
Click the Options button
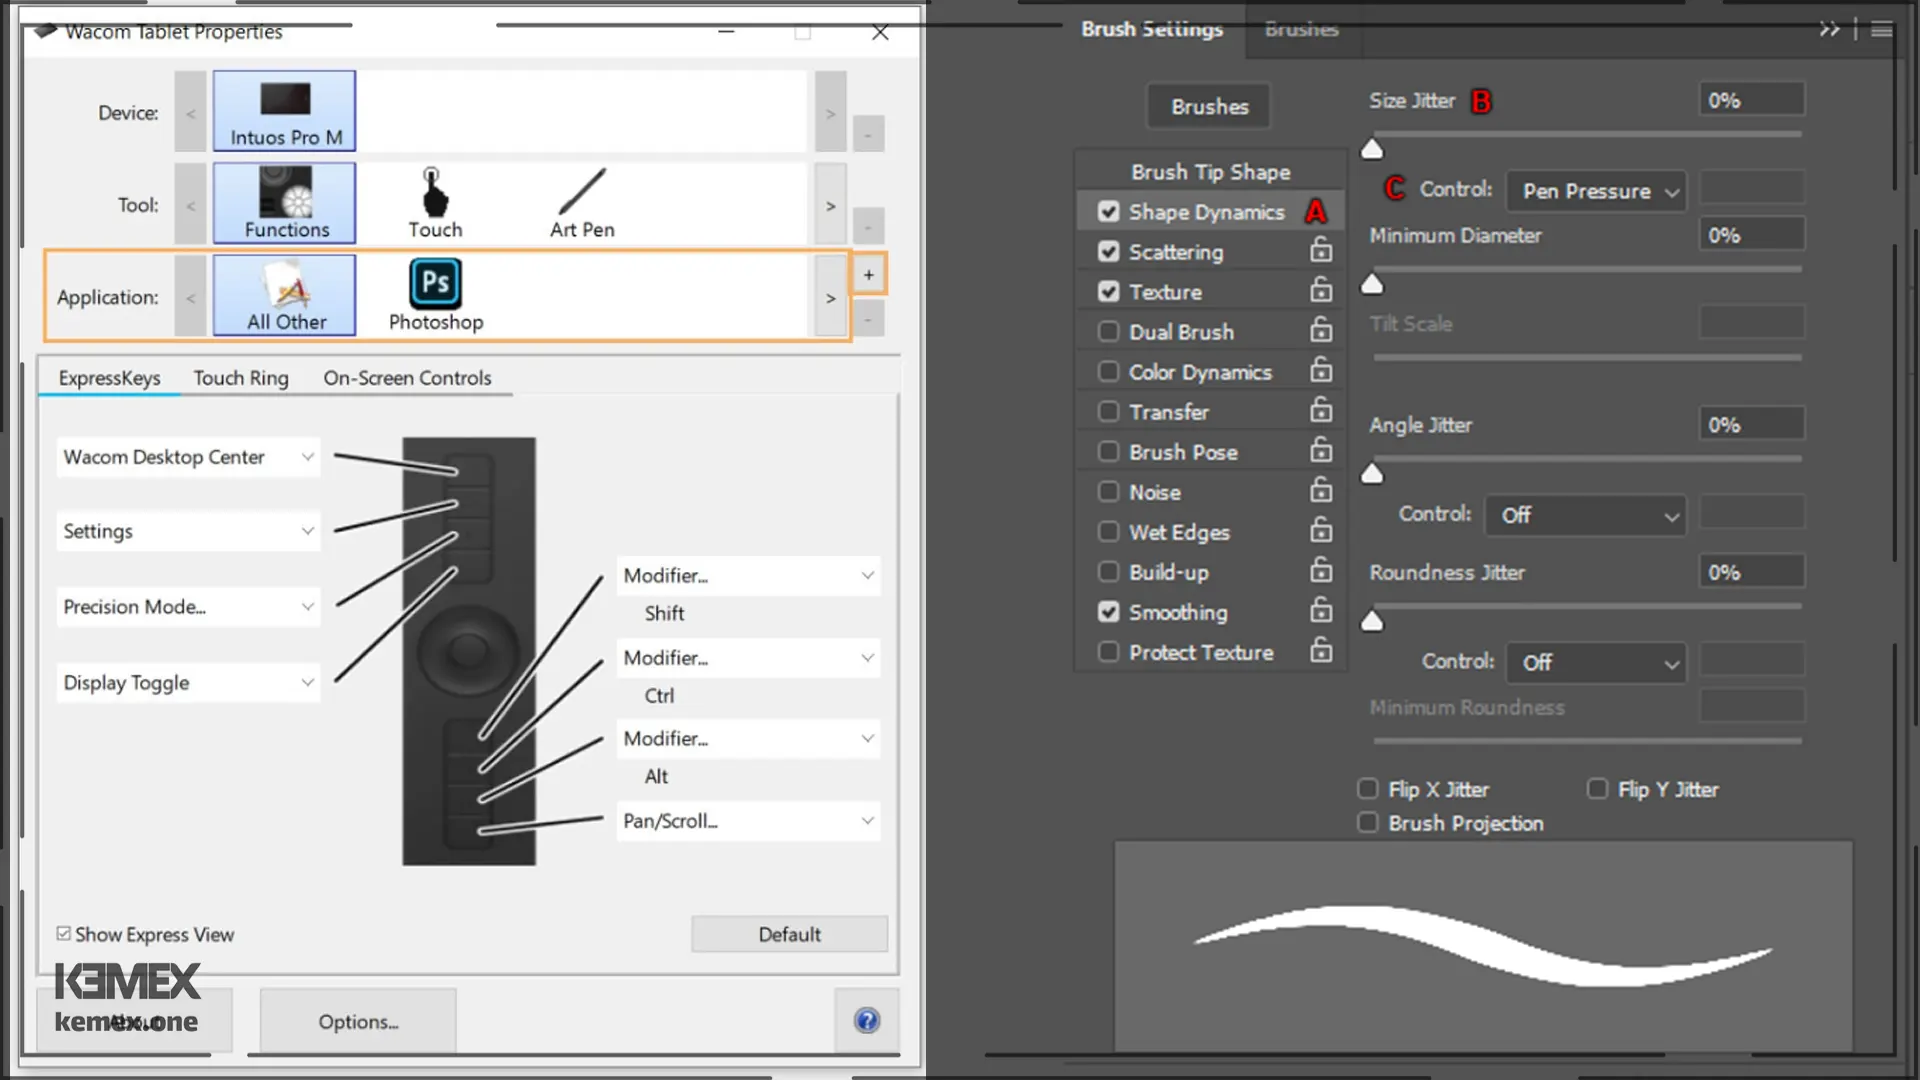pos(357,1022)
